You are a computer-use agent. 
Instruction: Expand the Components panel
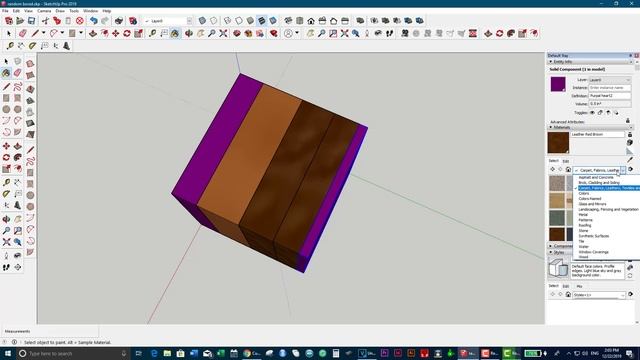click(x=551, y=246)
